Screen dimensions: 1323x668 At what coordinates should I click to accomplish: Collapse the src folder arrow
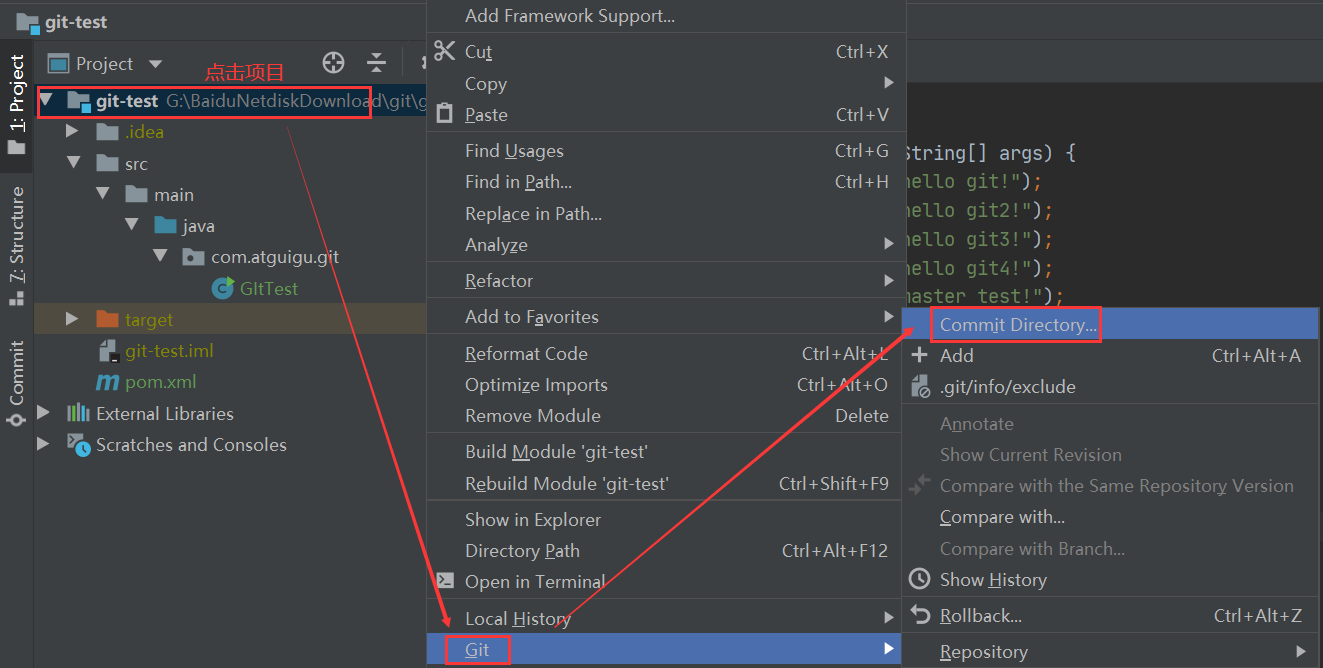point(72,162)
